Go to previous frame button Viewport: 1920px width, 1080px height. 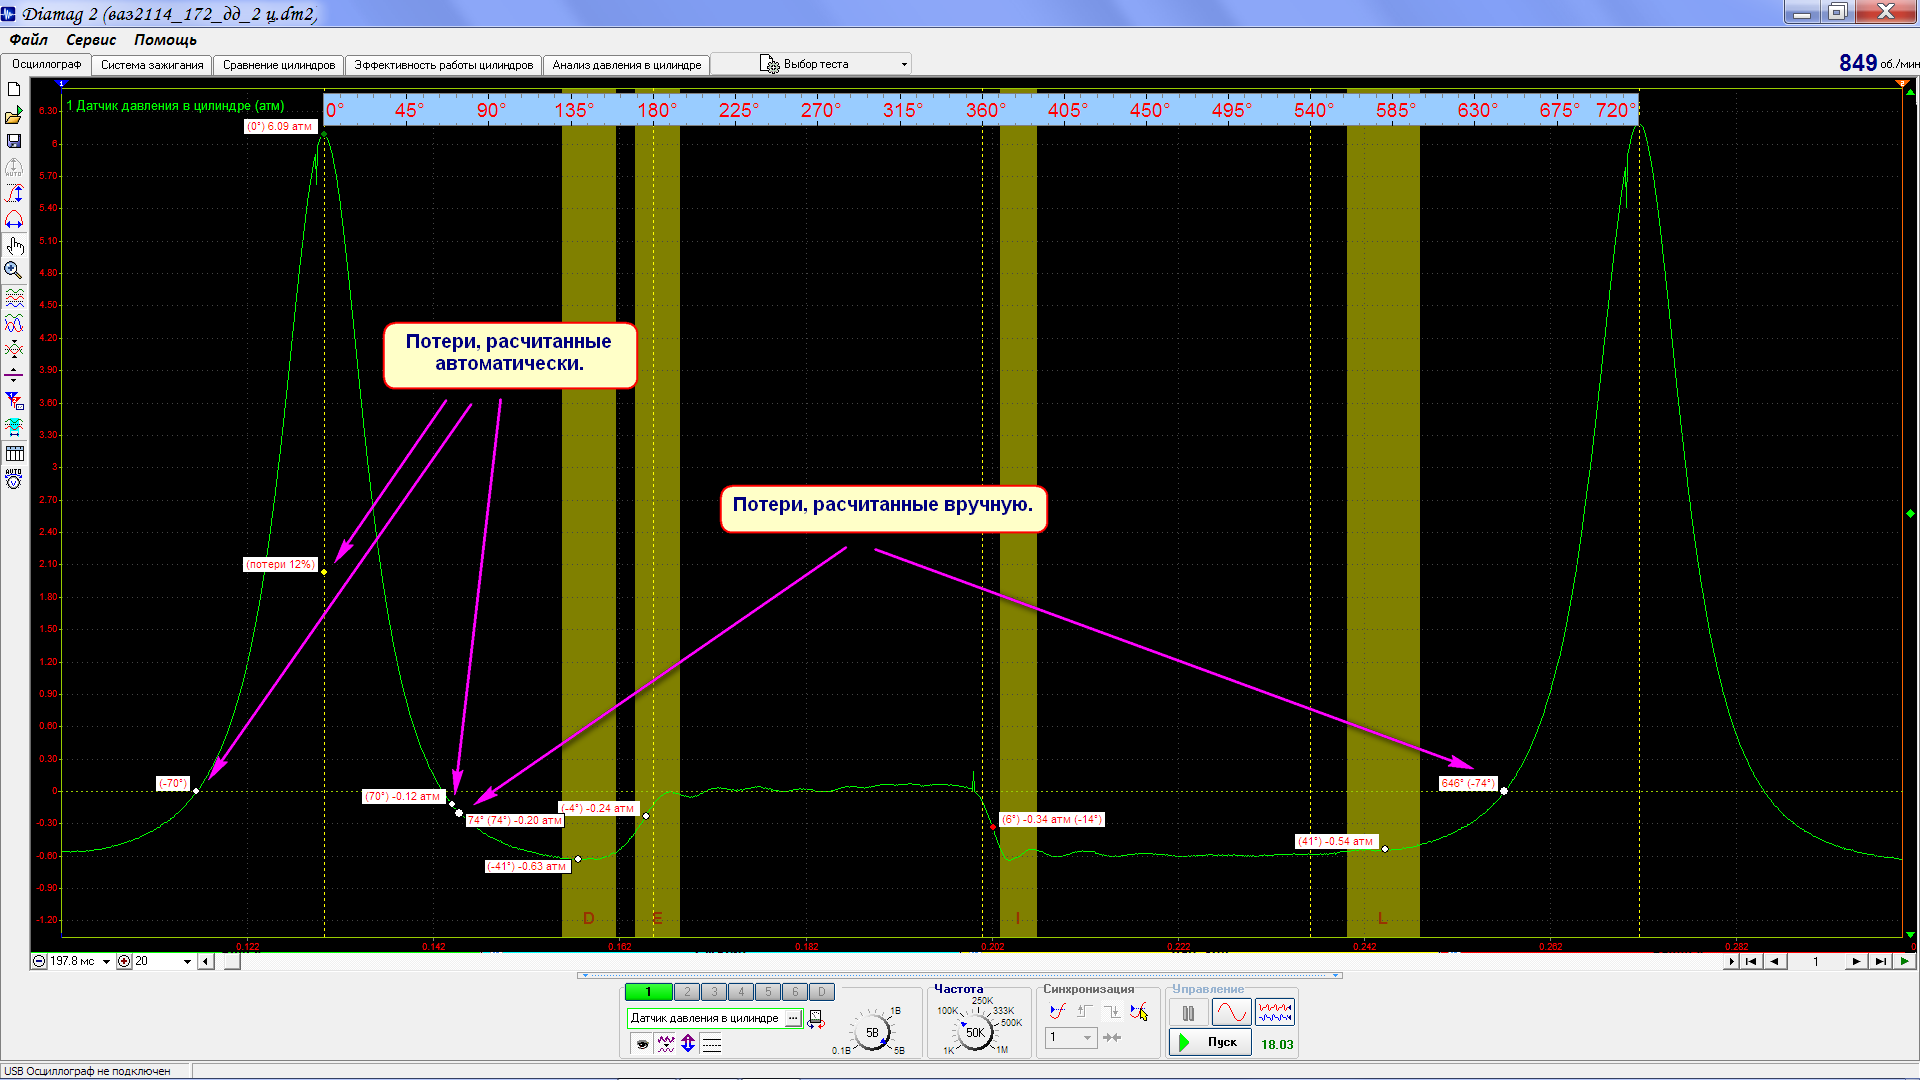point(1776,962)
